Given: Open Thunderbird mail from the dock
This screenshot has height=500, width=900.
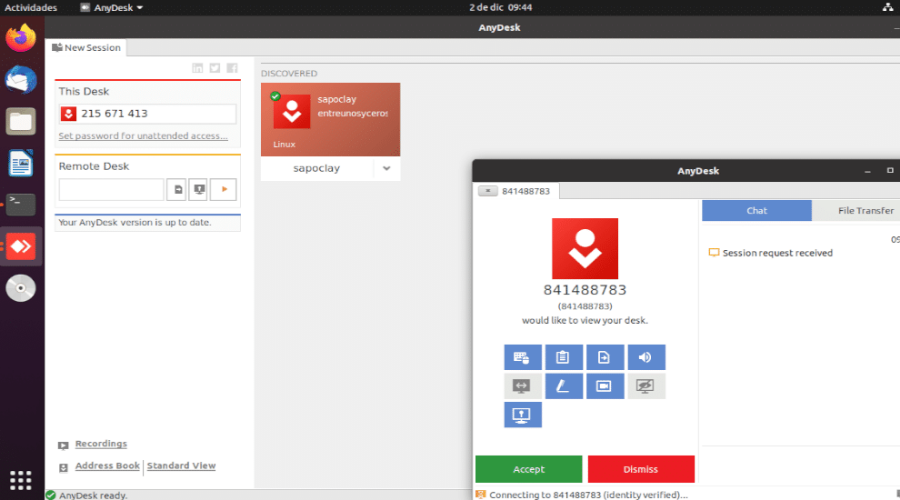Looking at the screenshot, I should click(x=21, y=80).
